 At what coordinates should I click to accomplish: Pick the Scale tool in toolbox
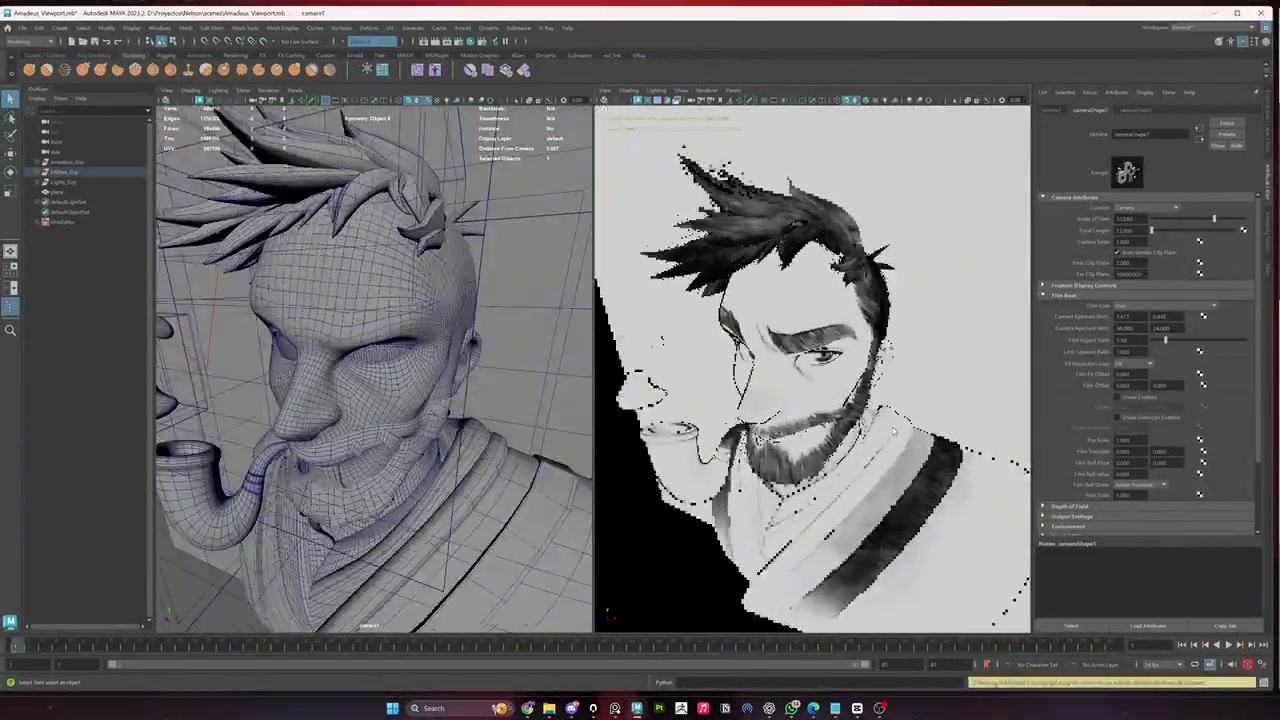(x=10, y=190)
